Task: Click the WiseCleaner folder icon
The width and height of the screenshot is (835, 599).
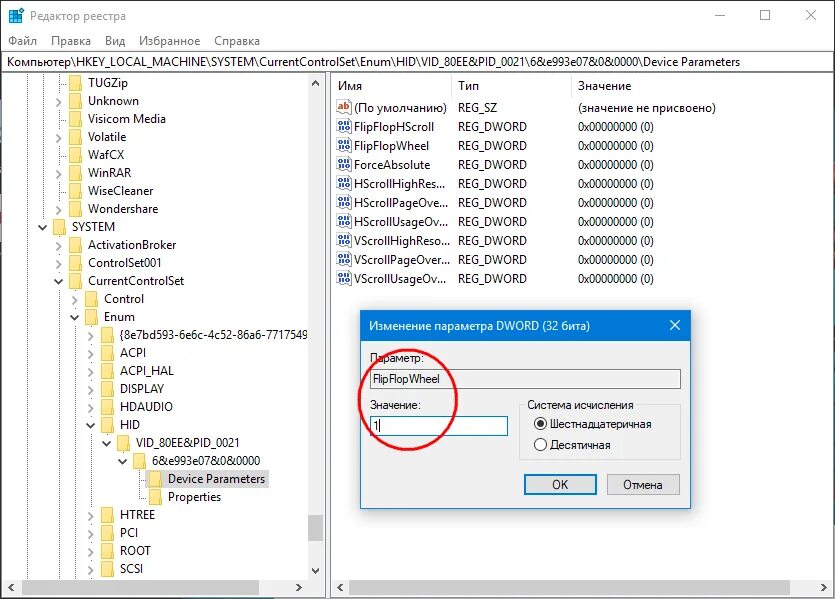Action: coord(76,191)
